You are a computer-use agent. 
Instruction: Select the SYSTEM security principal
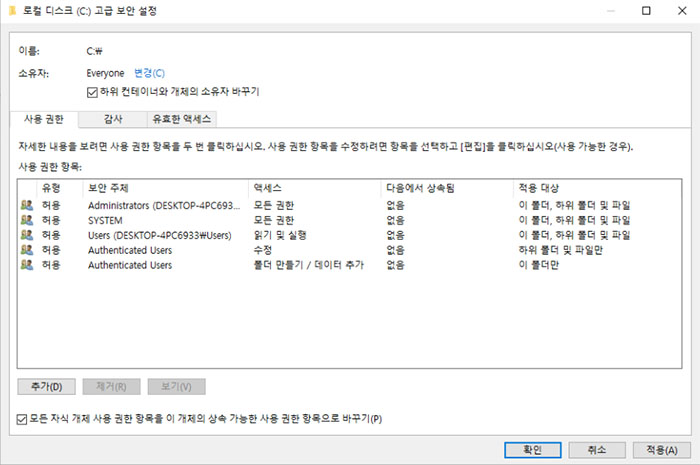click(350, 220)
